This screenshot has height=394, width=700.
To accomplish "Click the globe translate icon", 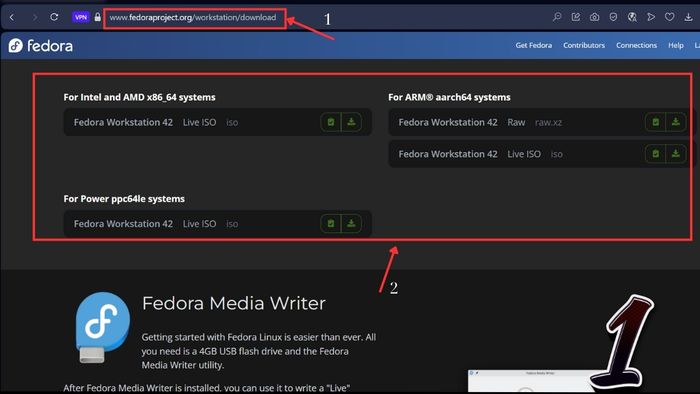I will [632, 17].
